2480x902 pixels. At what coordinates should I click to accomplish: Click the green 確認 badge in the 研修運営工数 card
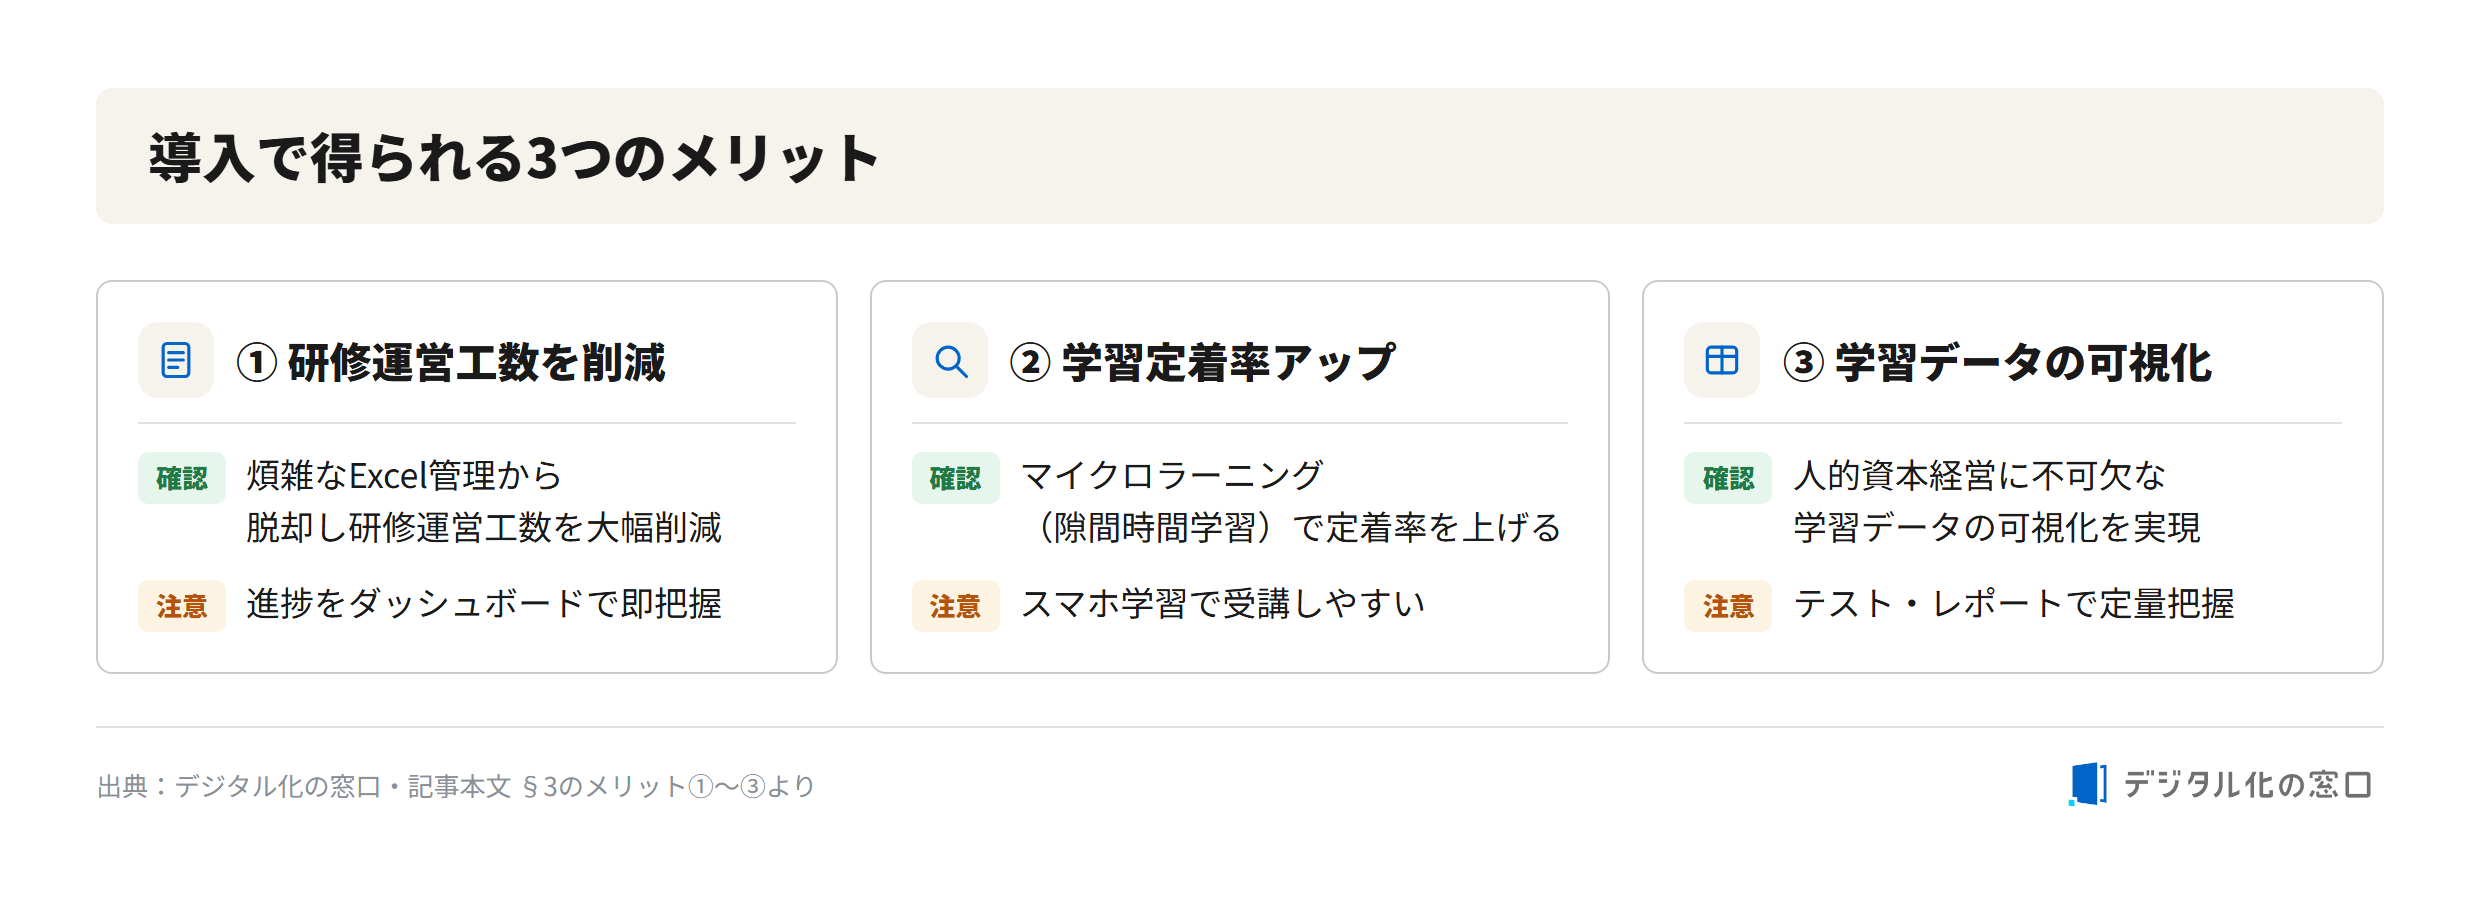(182, 478)
